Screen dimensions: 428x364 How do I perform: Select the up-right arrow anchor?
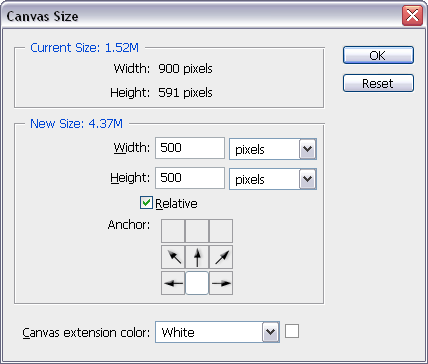[x=221, y=257]
